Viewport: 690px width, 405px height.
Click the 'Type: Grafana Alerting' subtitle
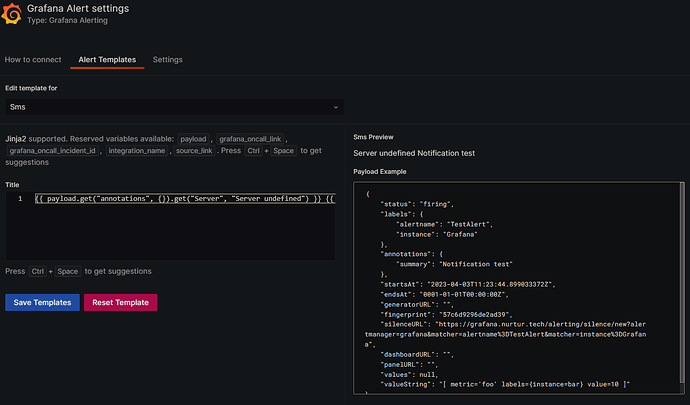(x=67, y=20)
